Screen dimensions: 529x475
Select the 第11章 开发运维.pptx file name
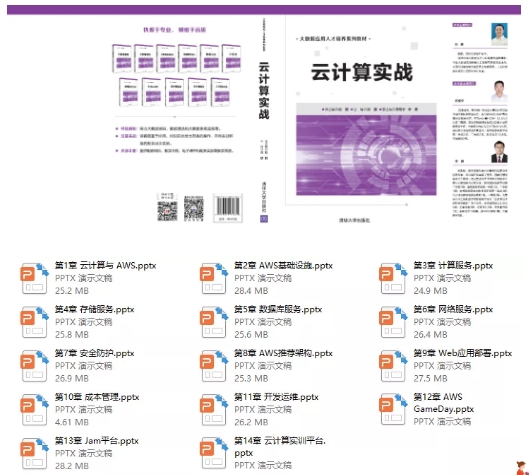(x=276, y=397)
